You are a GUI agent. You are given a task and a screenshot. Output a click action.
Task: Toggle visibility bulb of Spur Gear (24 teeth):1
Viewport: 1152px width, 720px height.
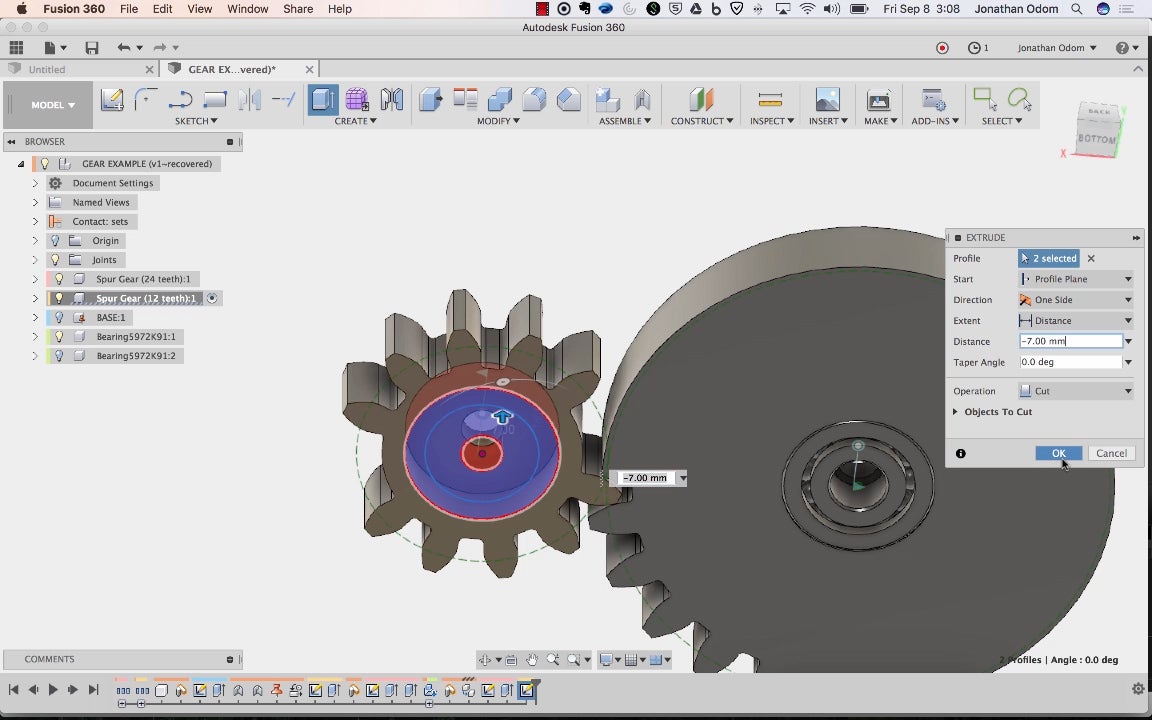pyautogui.click(x=59, y=279)
